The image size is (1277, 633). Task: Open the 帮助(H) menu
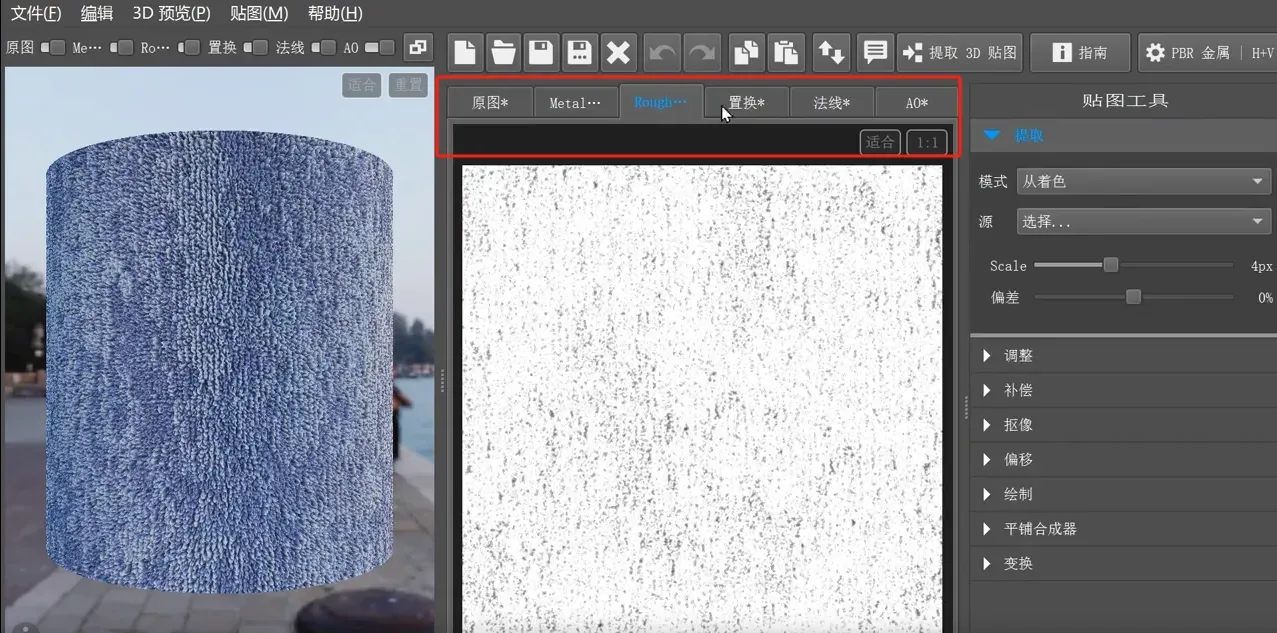tap(335, 14)
